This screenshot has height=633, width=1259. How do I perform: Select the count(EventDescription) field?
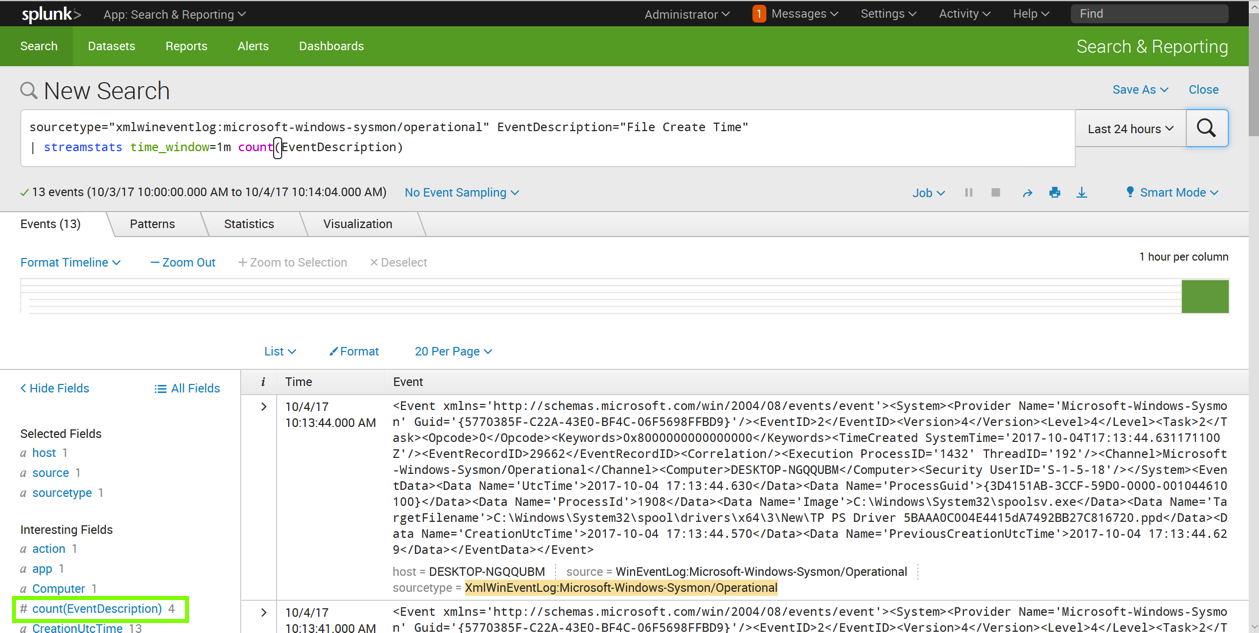click(x=96, y=608)
